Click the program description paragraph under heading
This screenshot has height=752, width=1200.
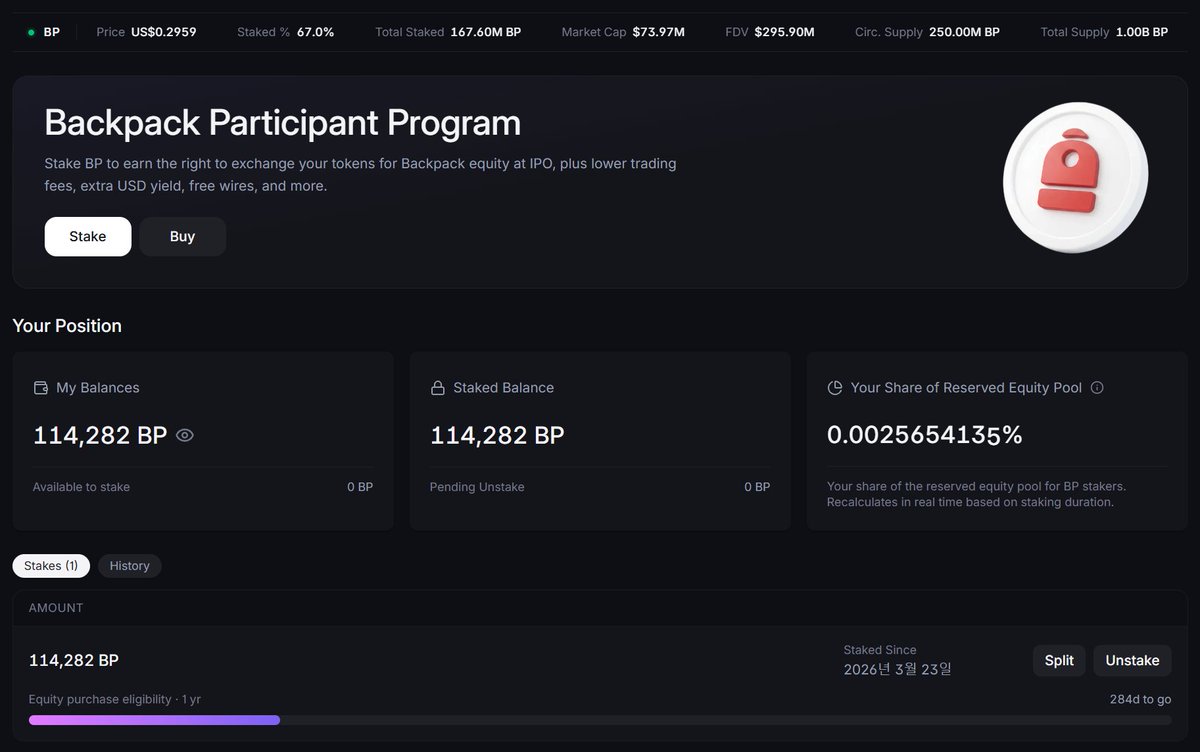click(360, 175)
